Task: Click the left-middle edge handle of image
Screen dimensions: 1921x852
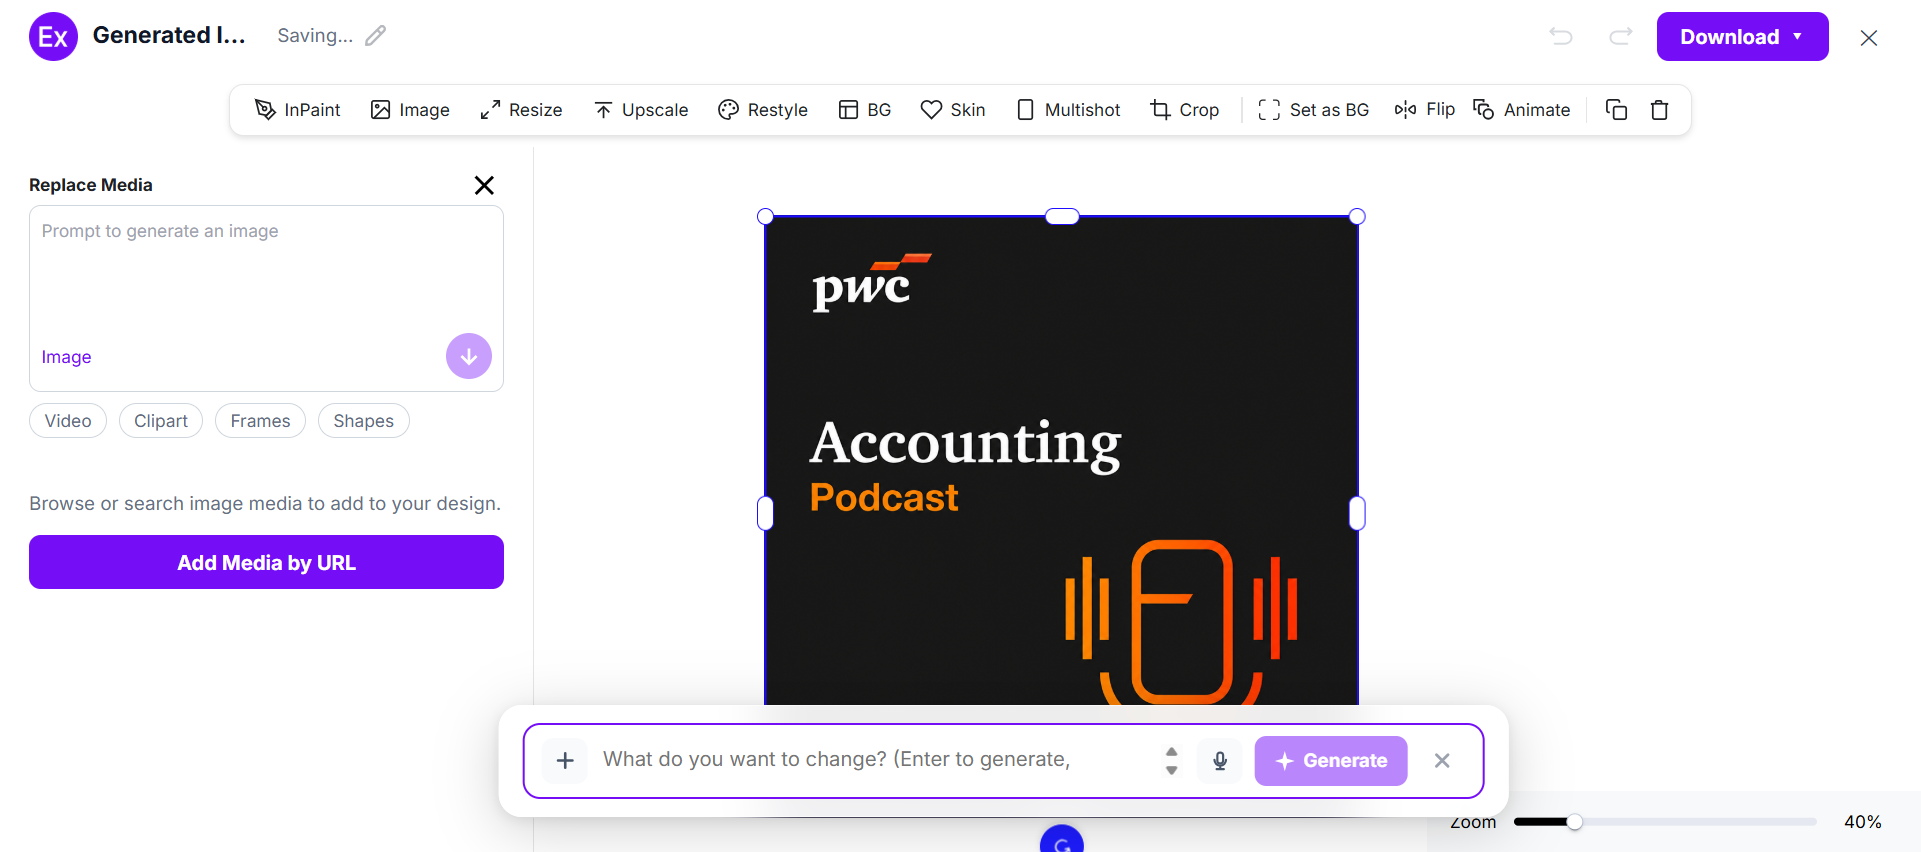Action: pos(765,513)
